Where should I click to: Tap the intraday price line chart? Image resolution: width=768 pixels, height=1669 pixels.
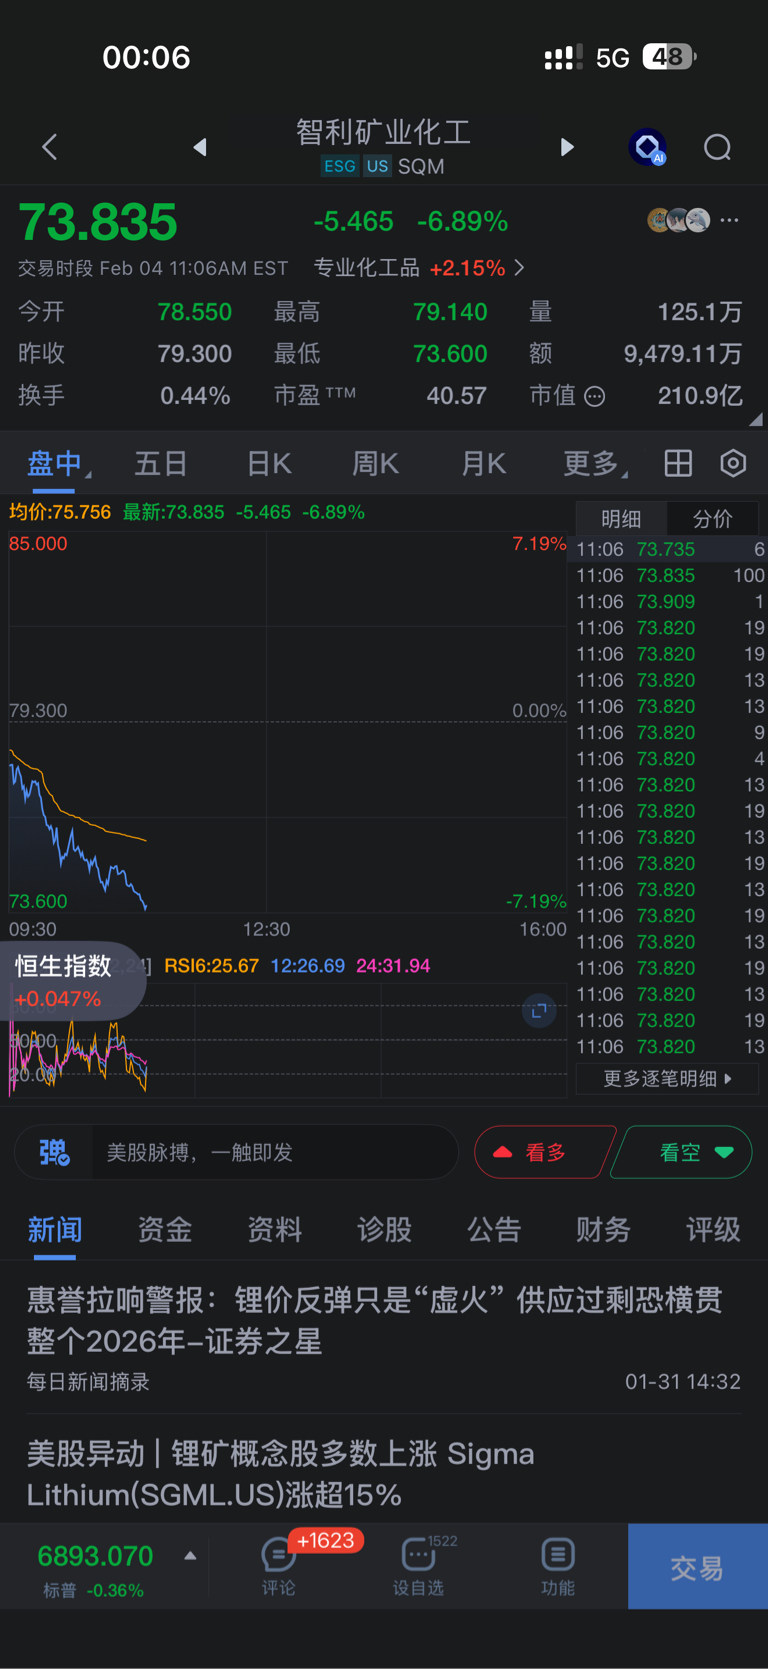(x=288, y=722)
